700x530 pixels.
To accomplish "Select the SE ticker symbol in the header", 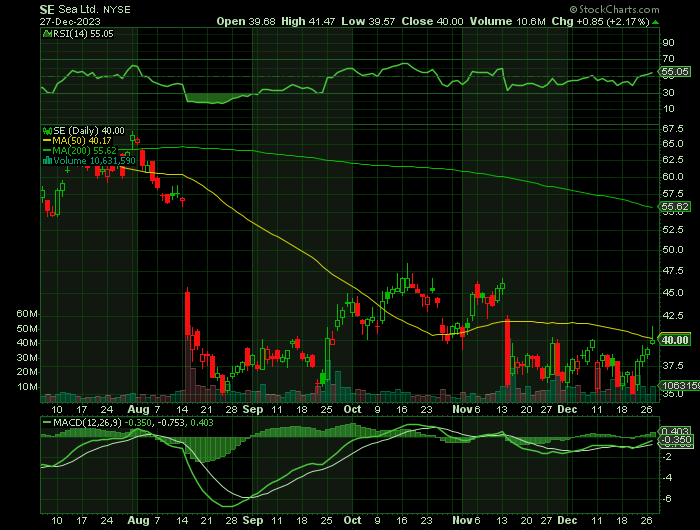I will 46,9.
